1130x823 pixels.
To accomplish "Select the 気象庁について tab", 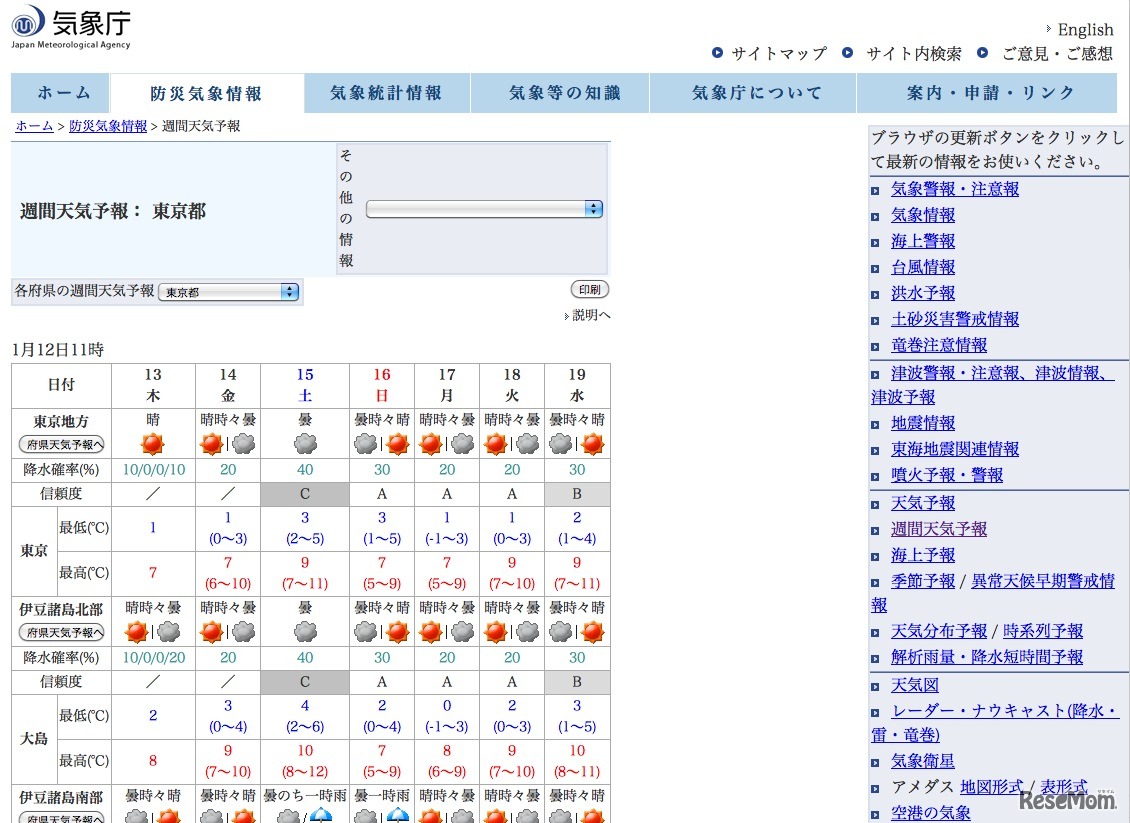I will click(x=757, y=93).
